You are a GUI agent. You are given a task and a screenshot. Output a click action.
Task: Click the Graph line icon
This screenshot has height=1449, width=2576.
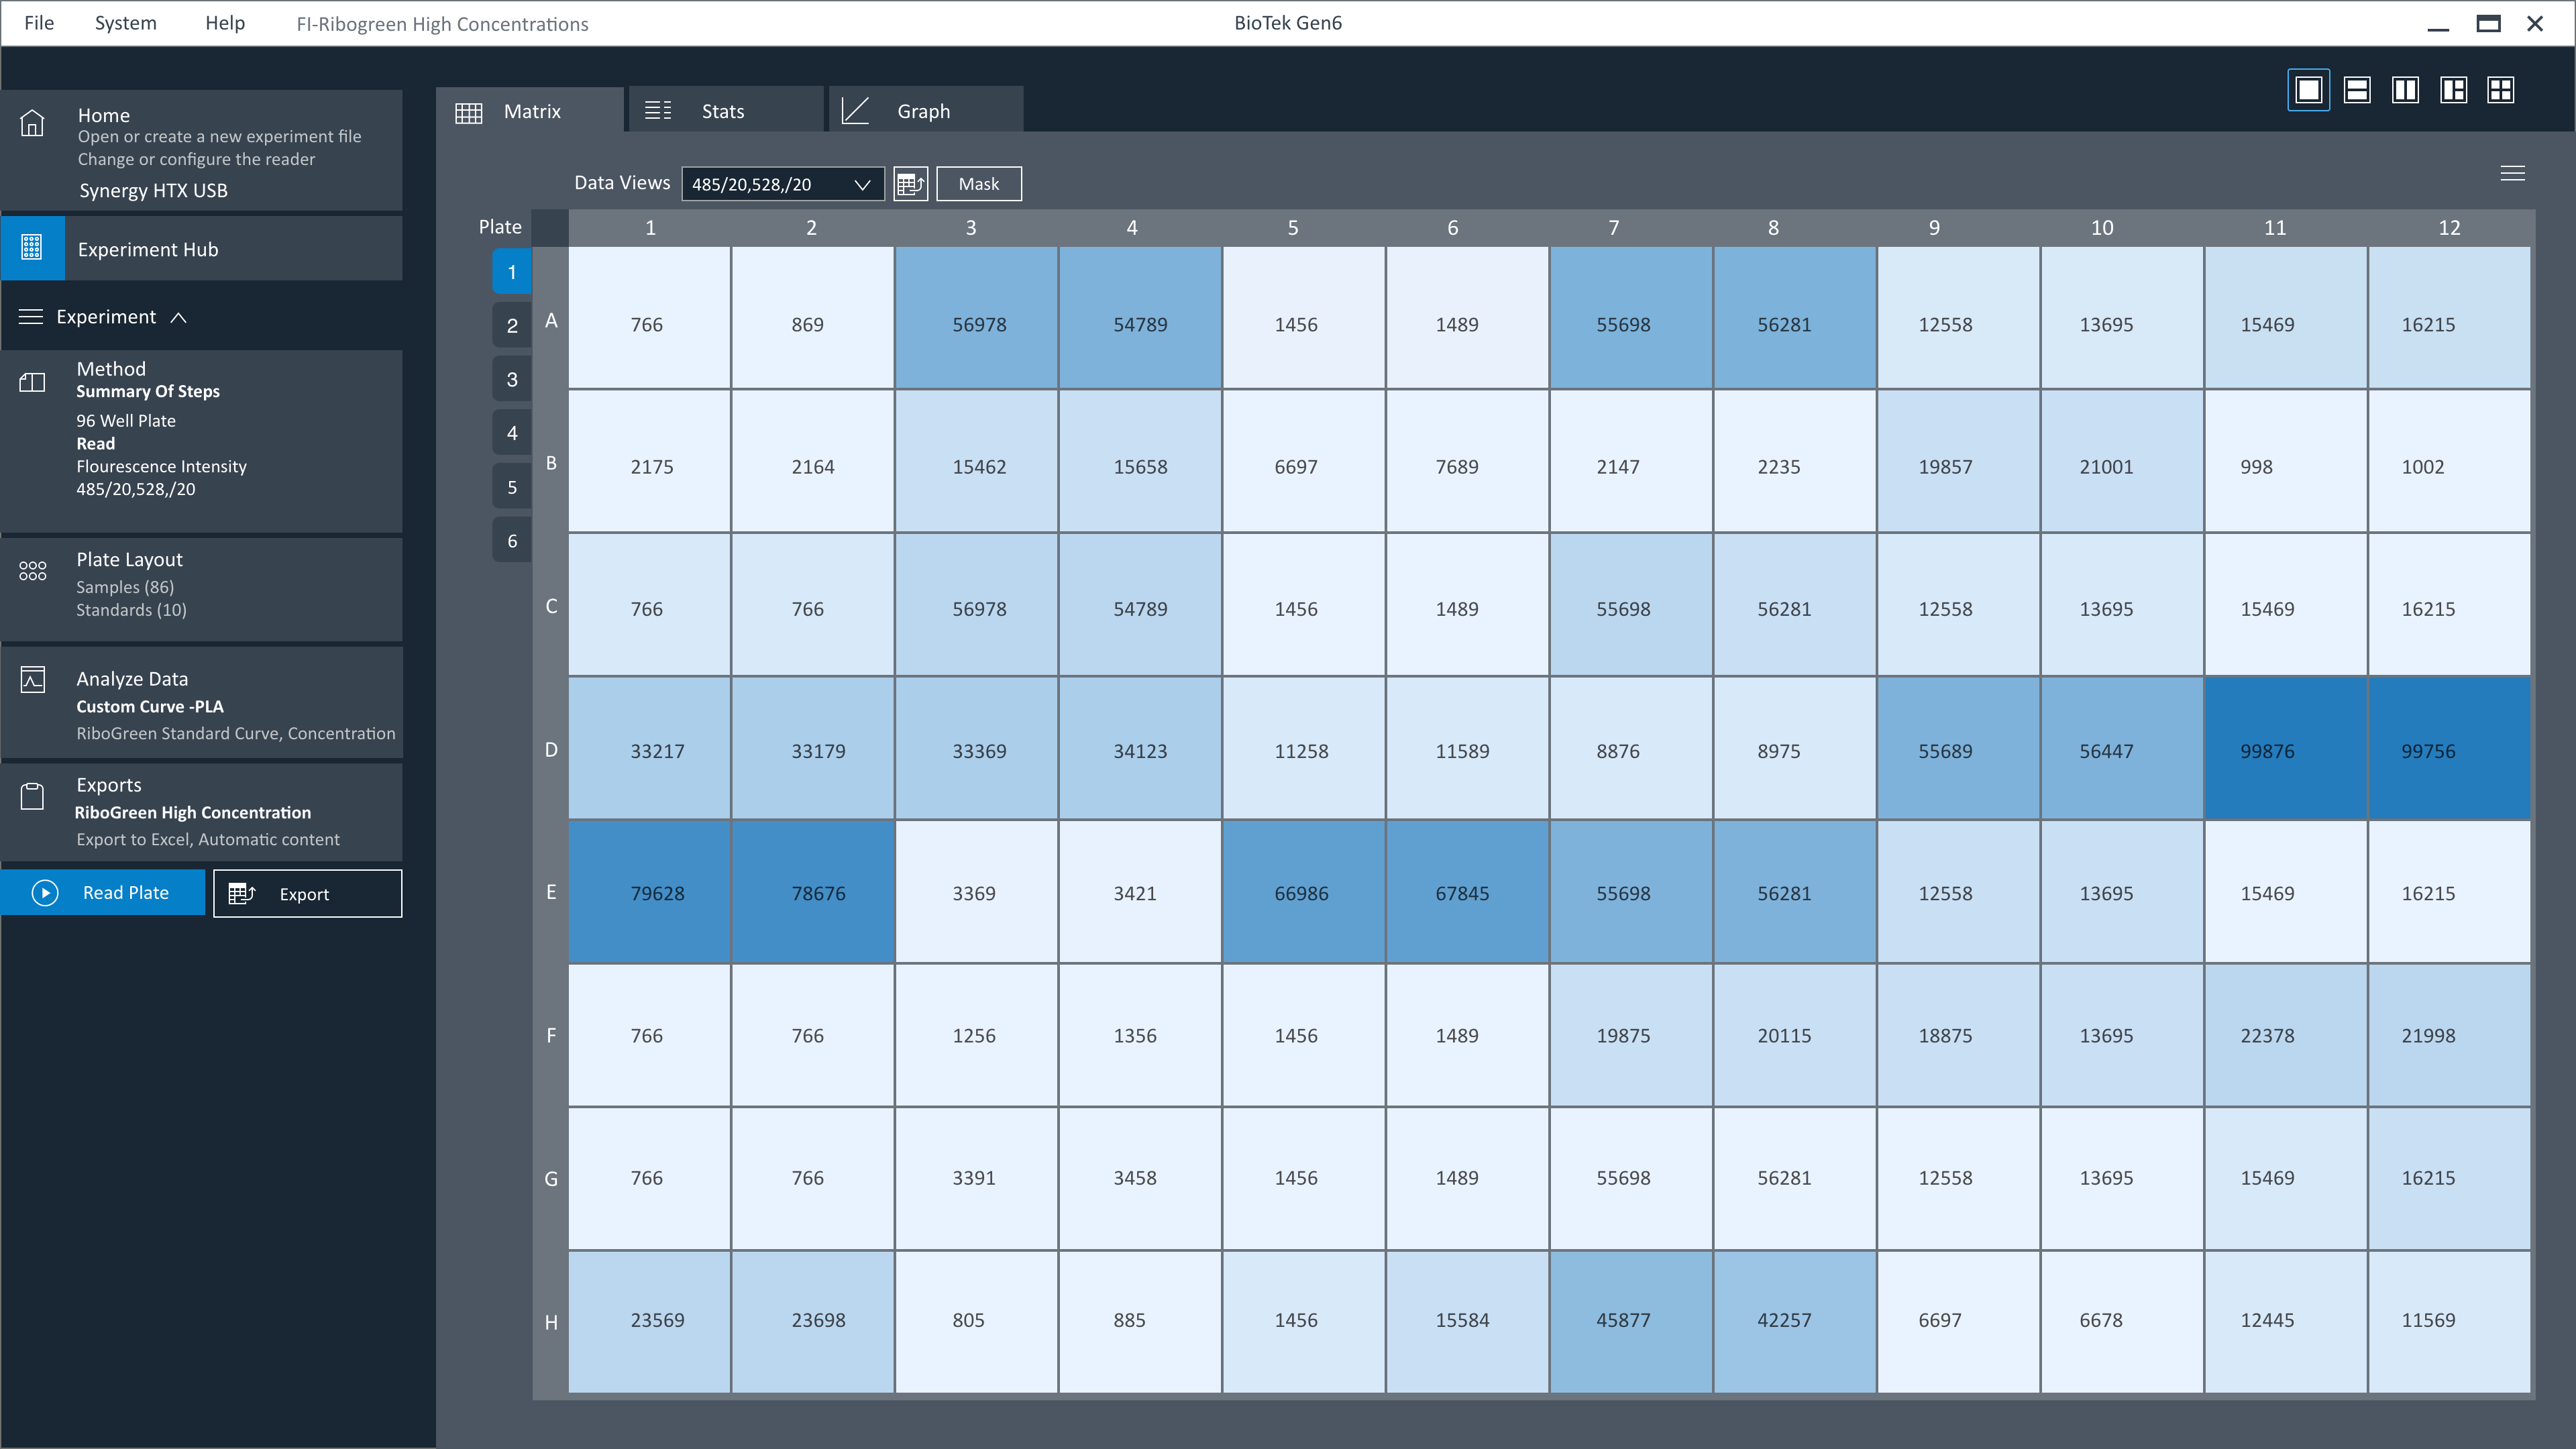tap(855, 110)
